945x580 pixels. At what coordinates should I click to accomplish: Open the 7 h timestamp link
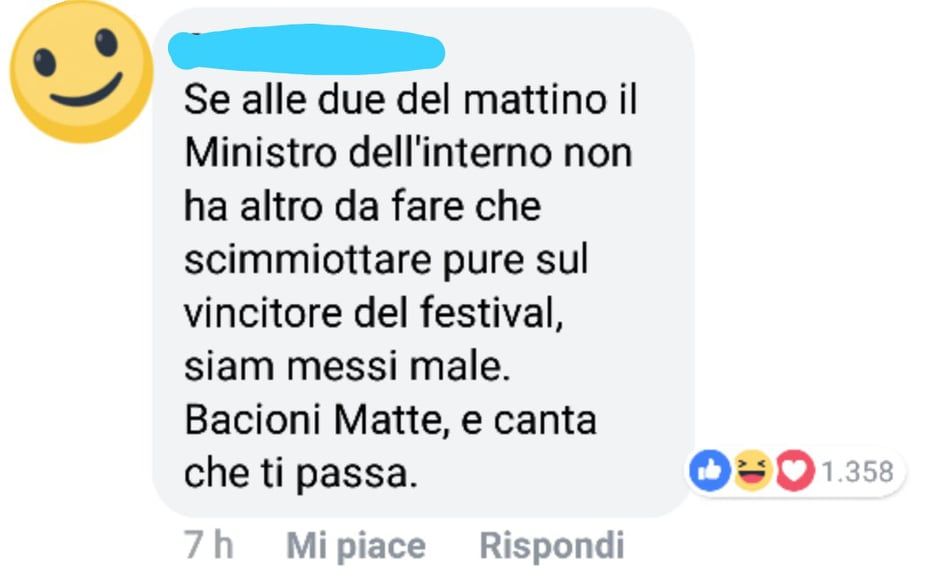point(209,545)
